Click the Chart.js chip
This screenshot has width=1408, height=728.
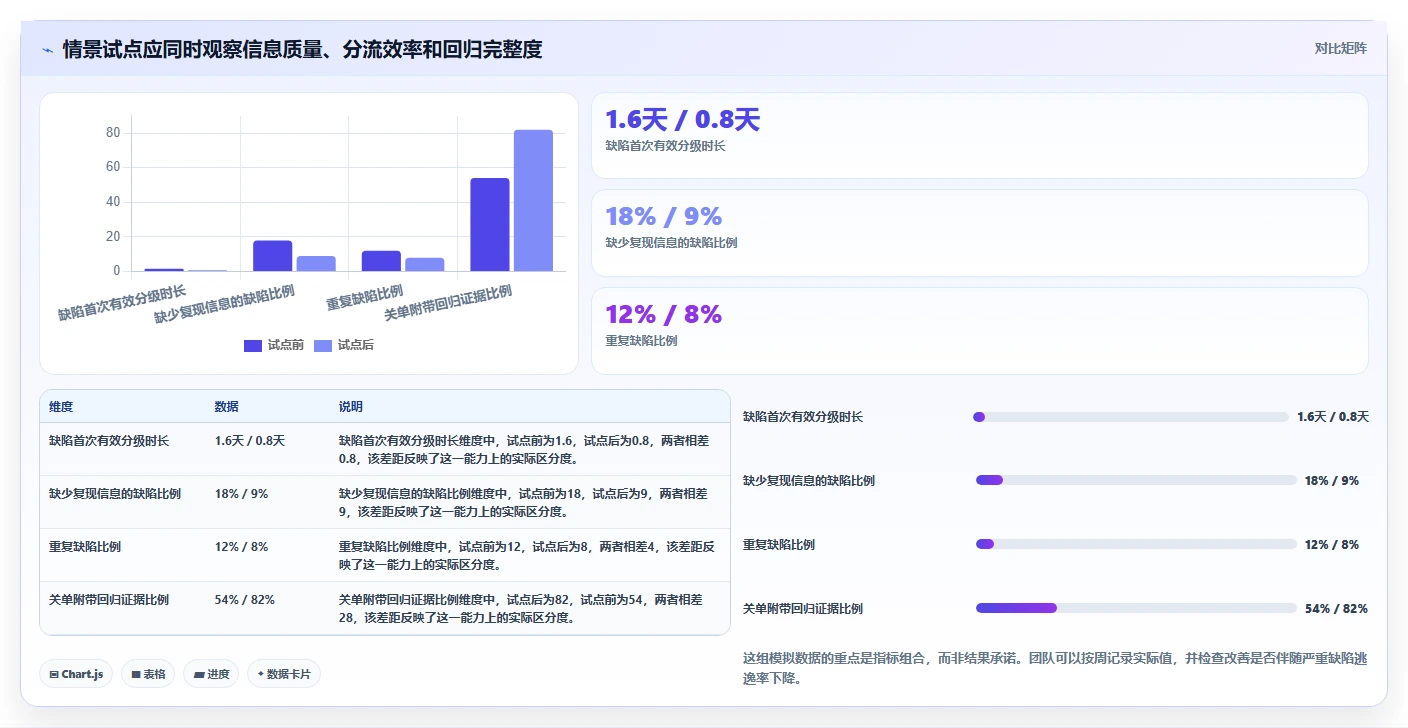[77, 674]
